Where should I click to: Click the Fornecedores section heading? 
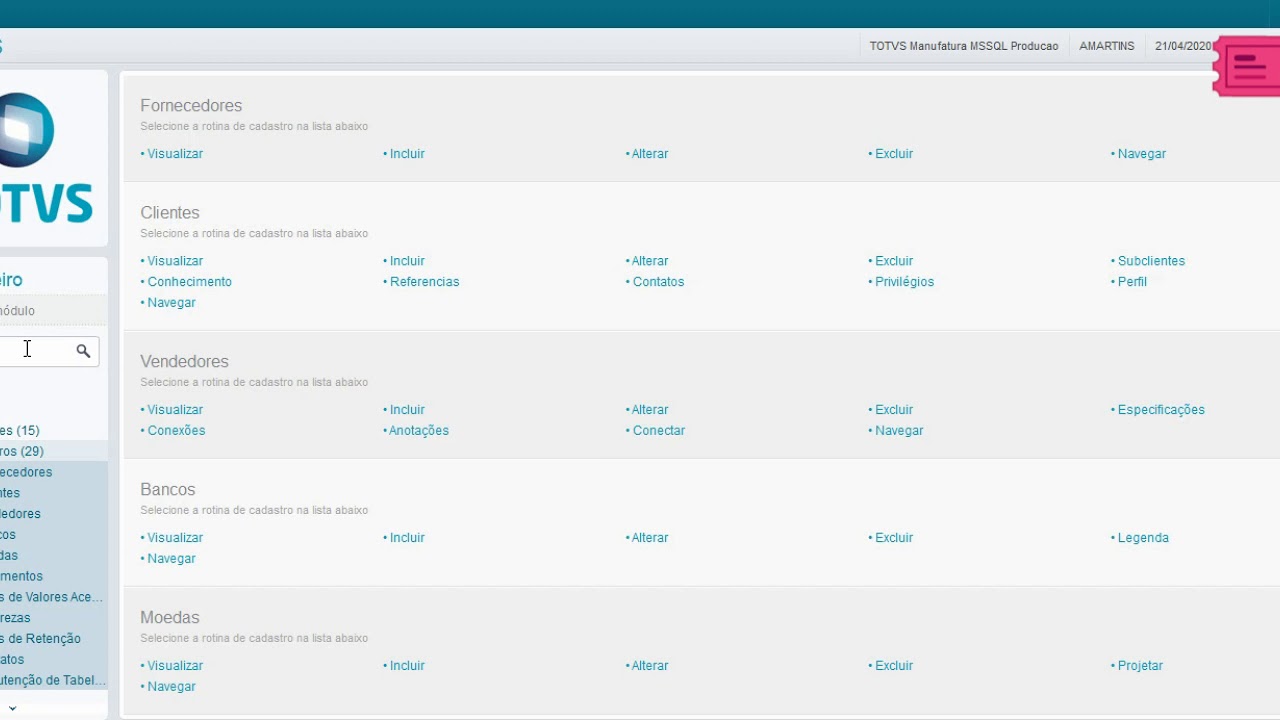tap(191, 106)
